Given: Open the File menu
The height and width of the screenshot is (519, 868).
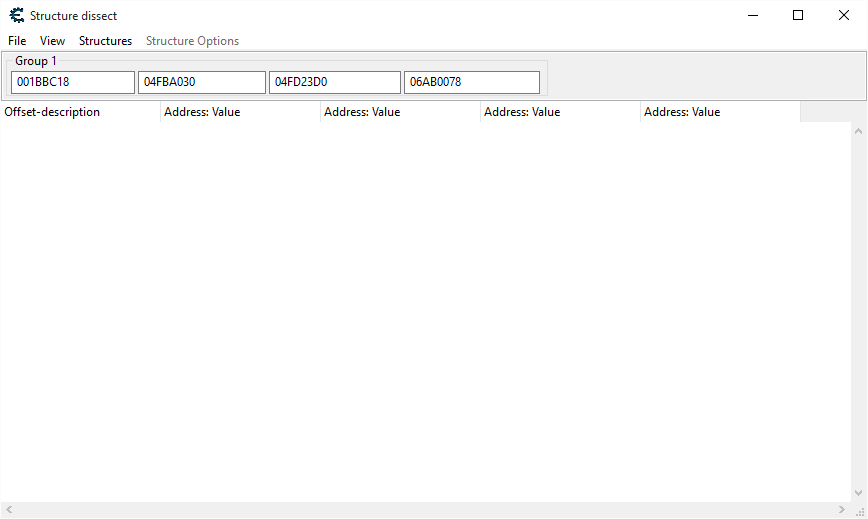Looking at the screenshot, I should pyautogui.click(x=17, y=41).
